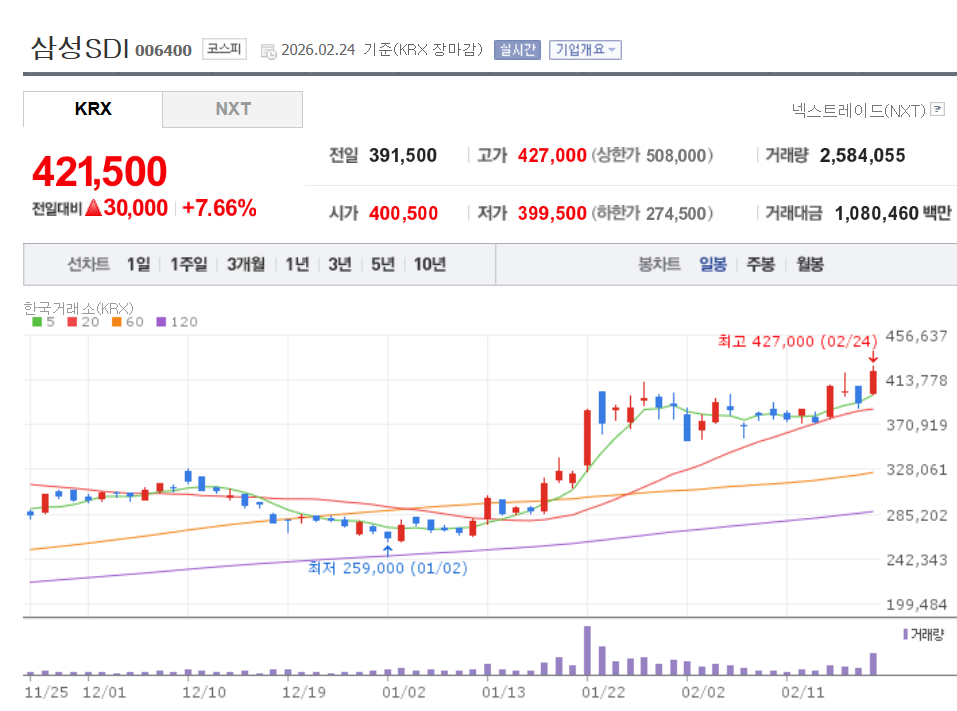Click the red 20-day moving average swatch
This screenshot has height=711, width=957.
(72, 322)
